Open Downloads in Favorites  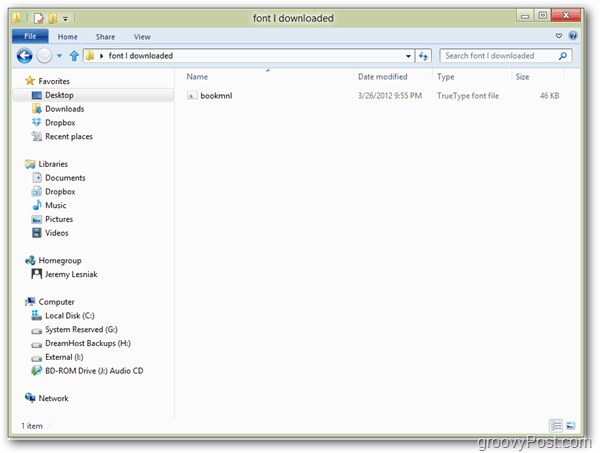64,109
